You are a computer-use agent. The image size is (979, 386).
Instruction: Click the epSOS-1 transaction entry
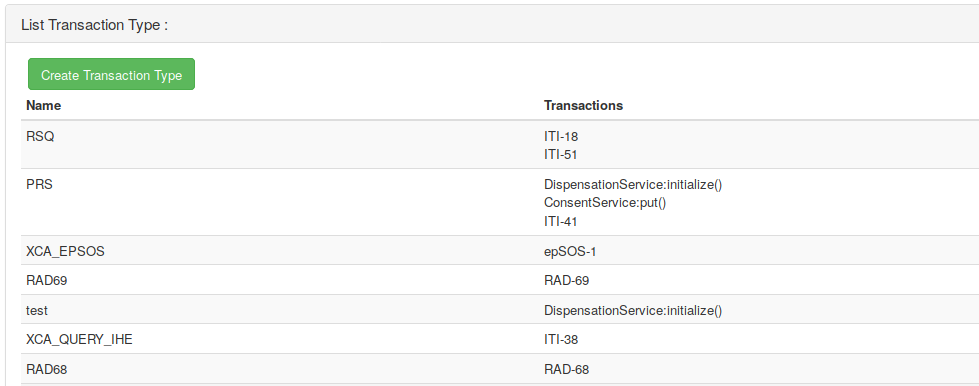coord(570,251)
